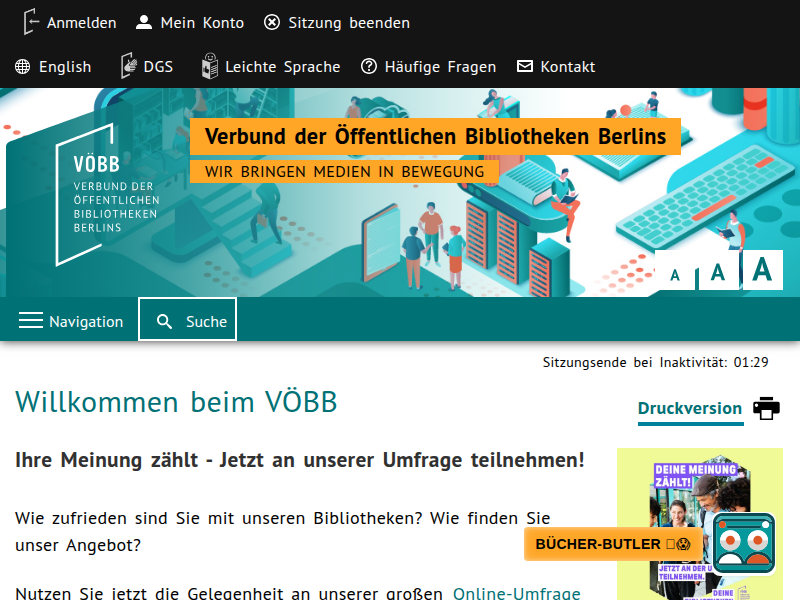
Task: Select smallest font size A
Action: coord(675,274)
